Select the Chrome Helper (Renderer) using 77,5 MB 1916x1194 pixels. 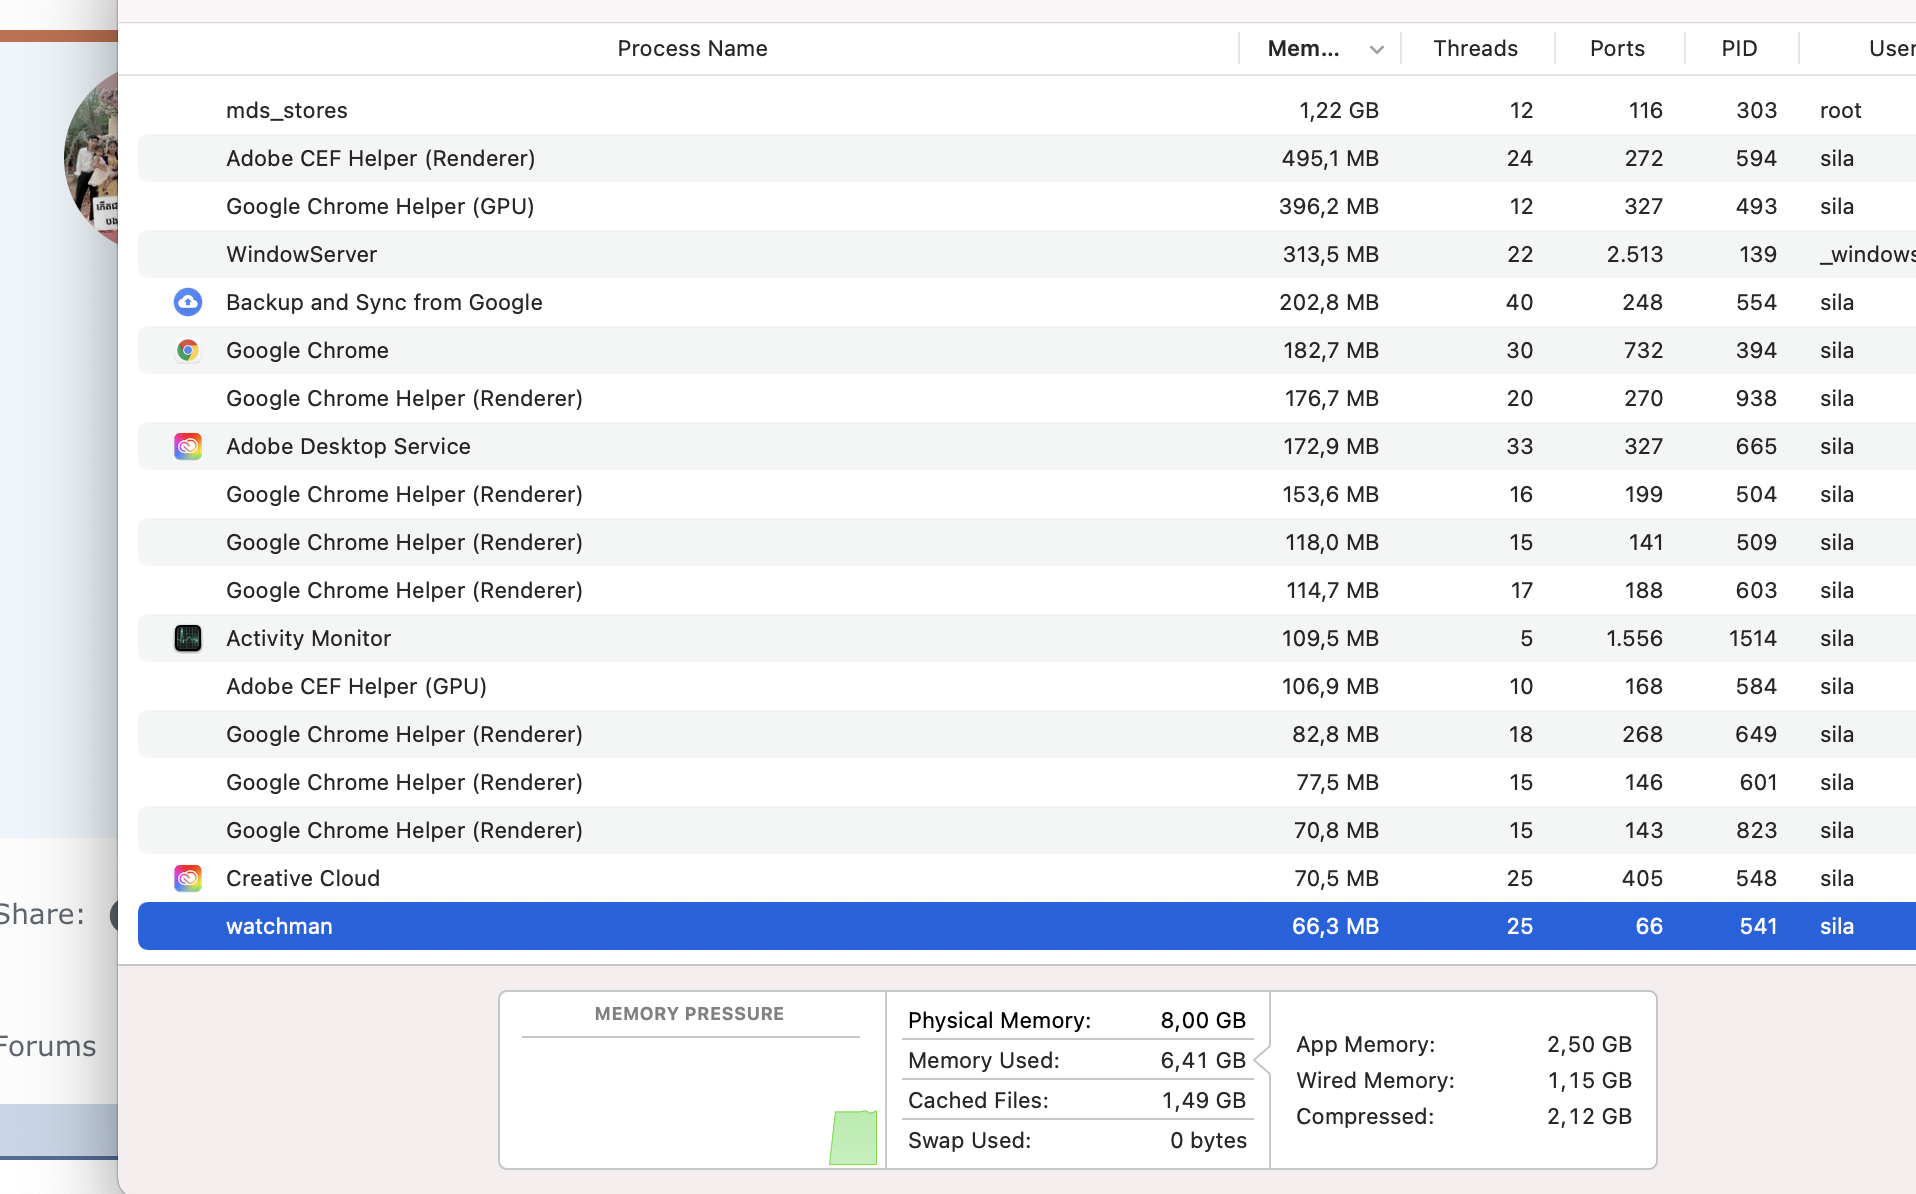point(1027,782)
